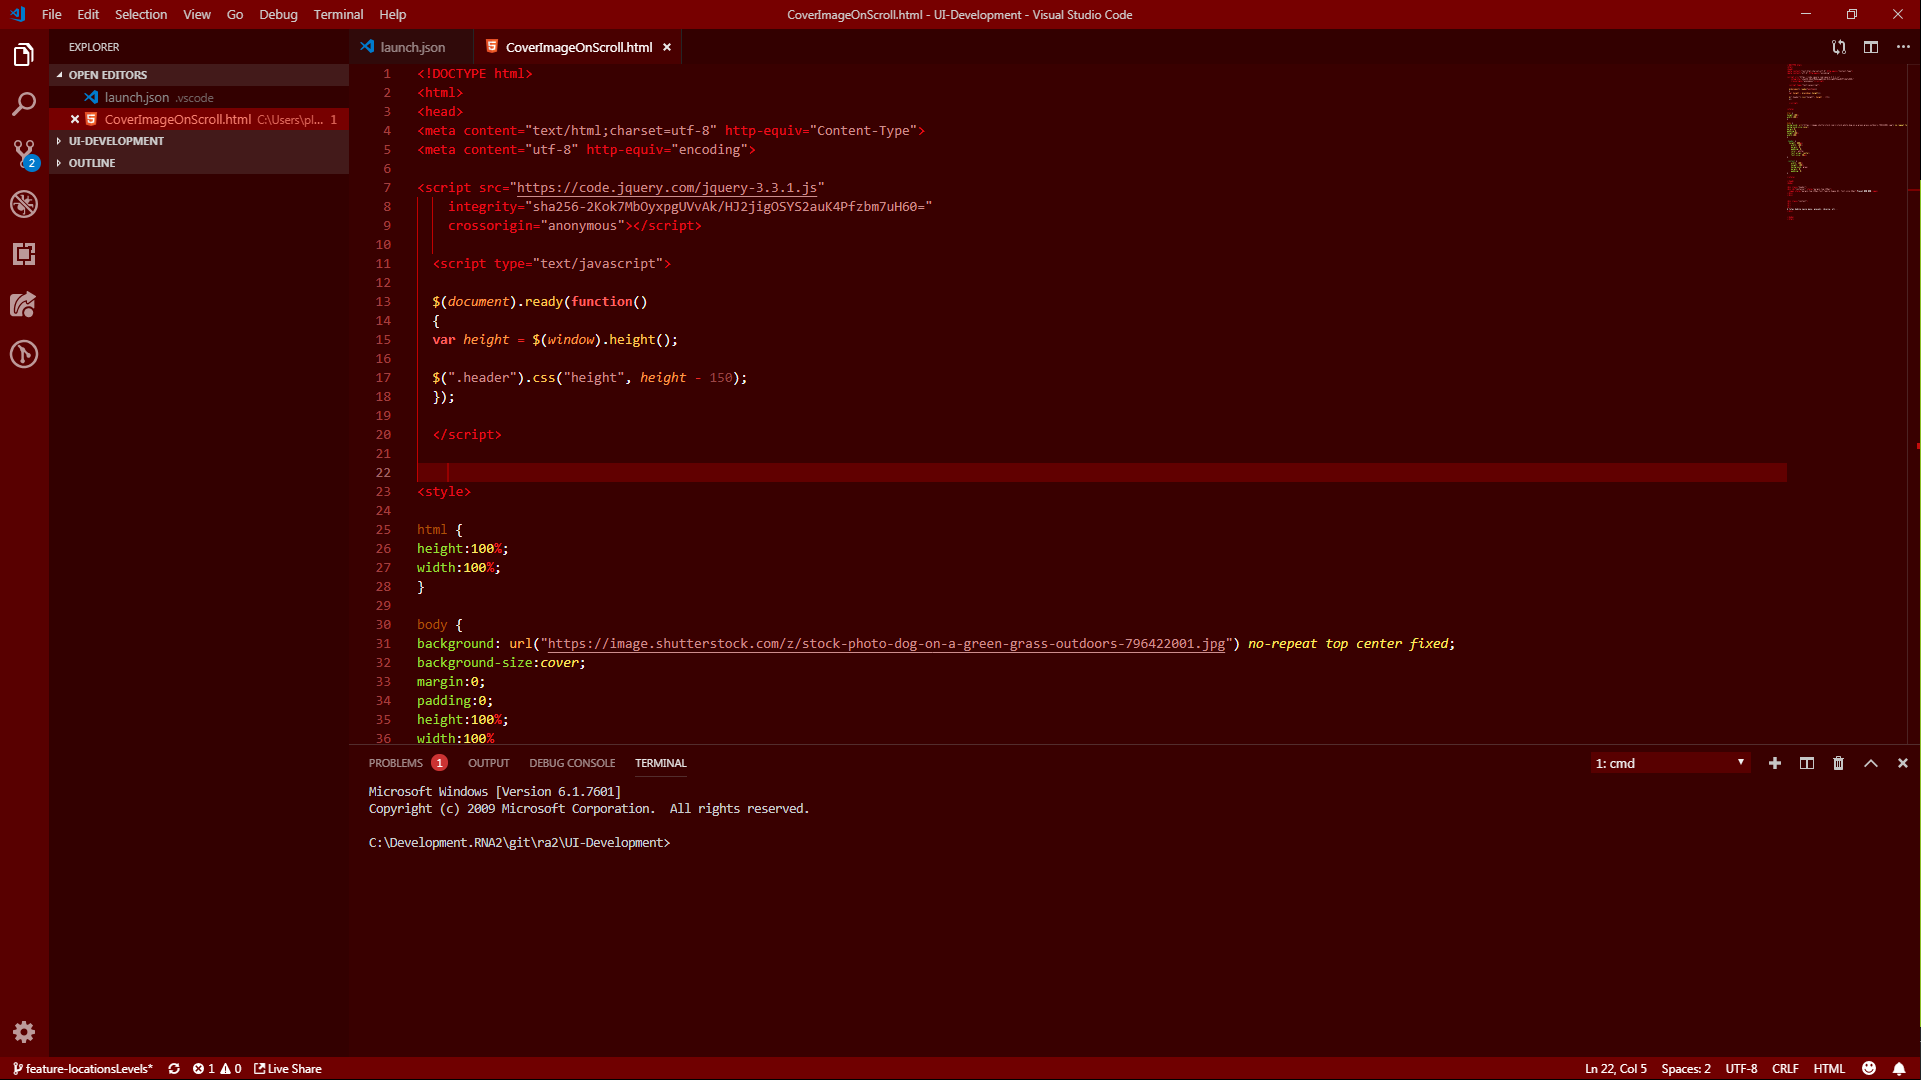1921x1081 pixels.
Task: Click the code minimap overview
Action: (x=1846, y=140)
